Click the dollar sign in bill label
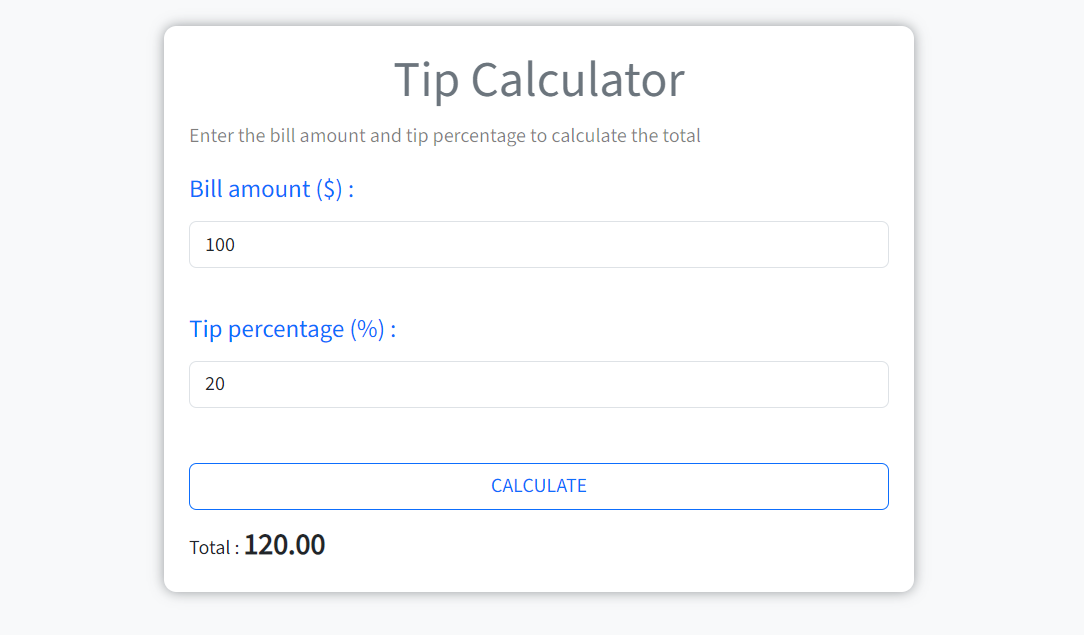The height and width of the screenshot is (635, 1084). [x=326, y=188]
